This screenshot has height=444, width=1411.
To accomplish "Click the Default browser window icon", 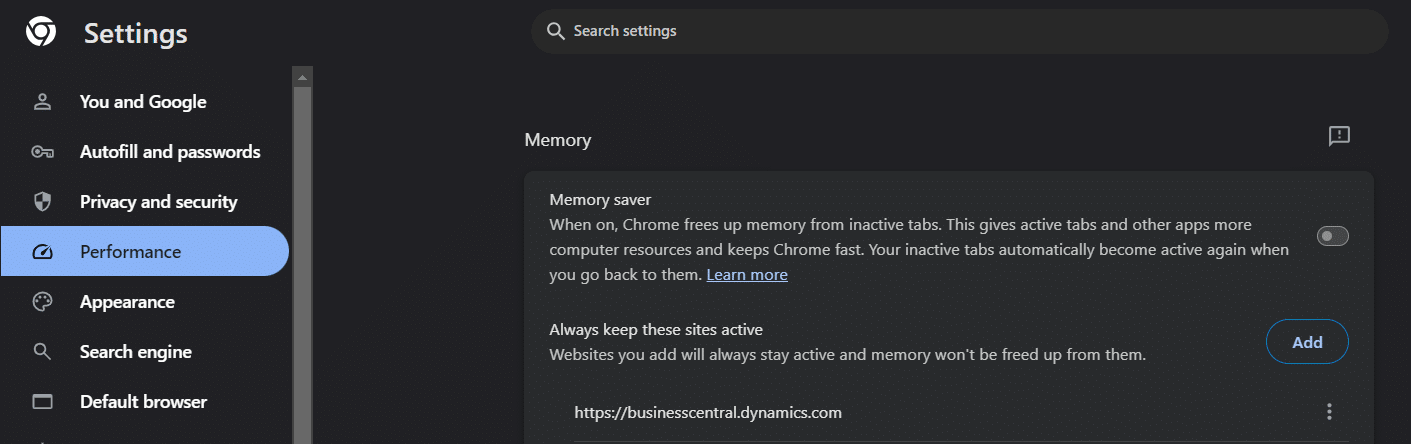I will [42, 402].
